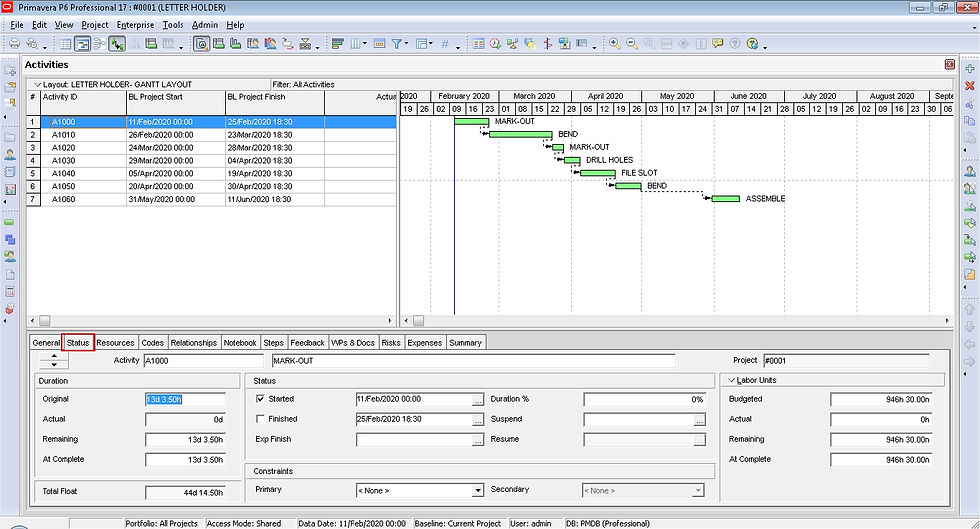
Task: Collapse the Labor Units section chevron
Action: (732, 380)
